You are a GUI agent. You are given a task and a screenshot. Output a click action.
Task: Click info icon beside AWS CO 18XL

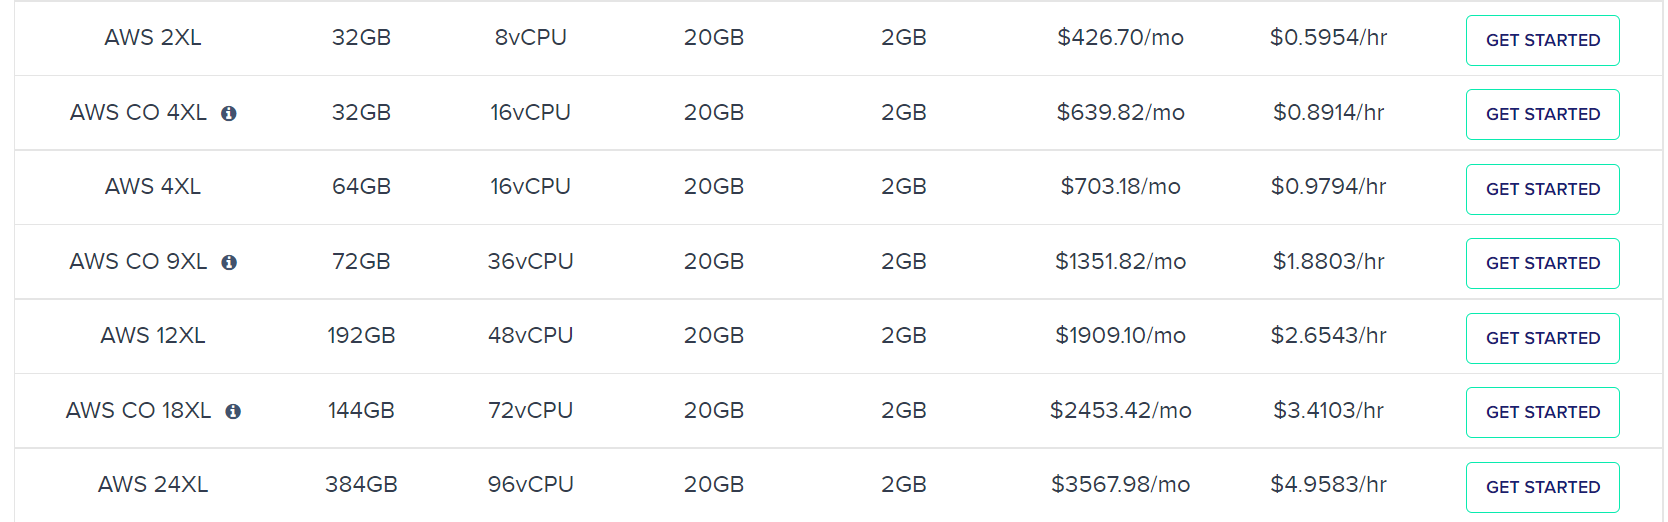[233, 412]
